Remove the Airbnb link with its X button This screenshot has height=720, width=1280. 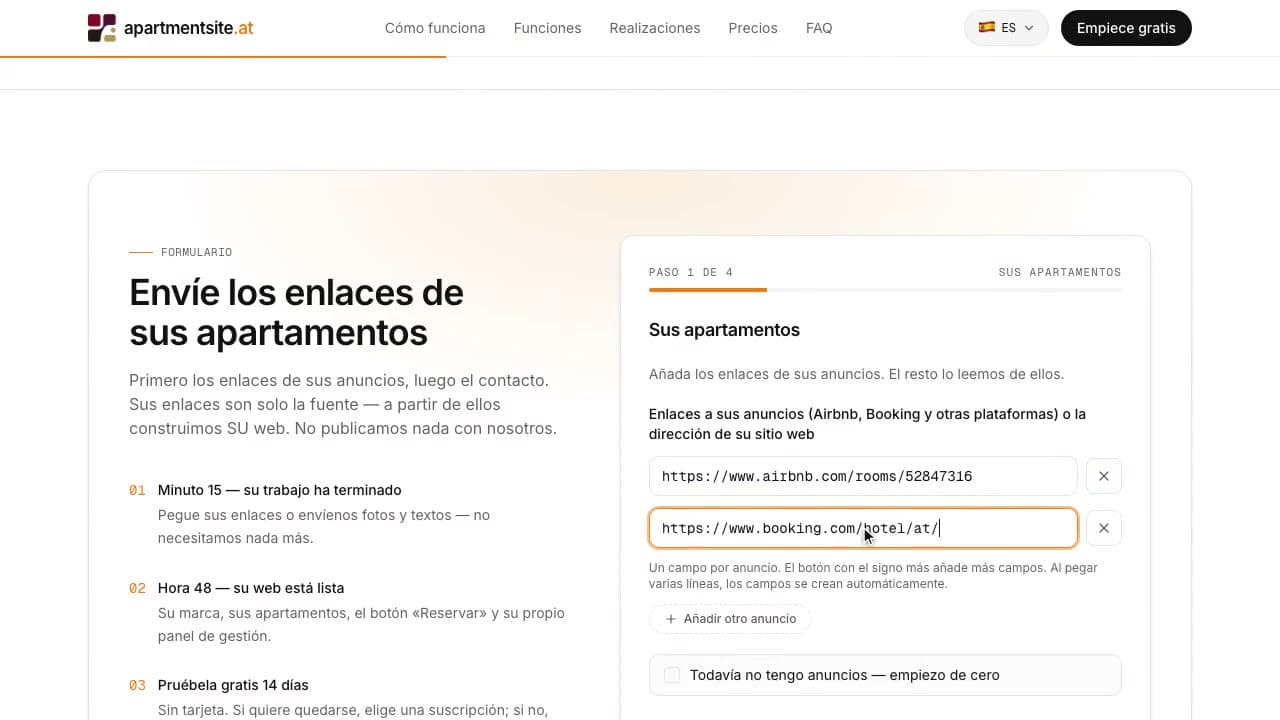pyautogui.click(x=1104, y=476)
